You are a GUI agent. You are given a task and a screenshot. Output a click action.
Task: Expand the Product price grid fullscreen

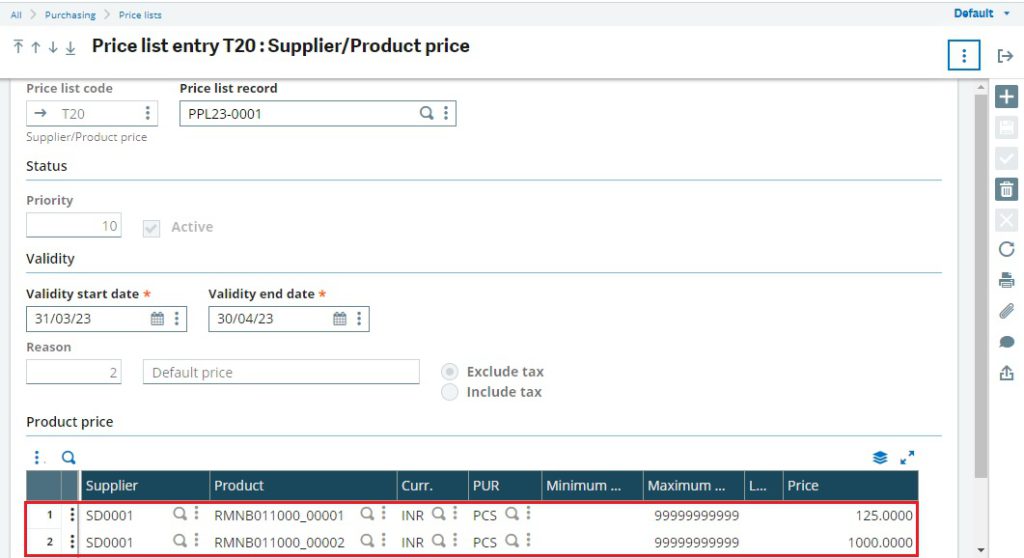point(907,457)
